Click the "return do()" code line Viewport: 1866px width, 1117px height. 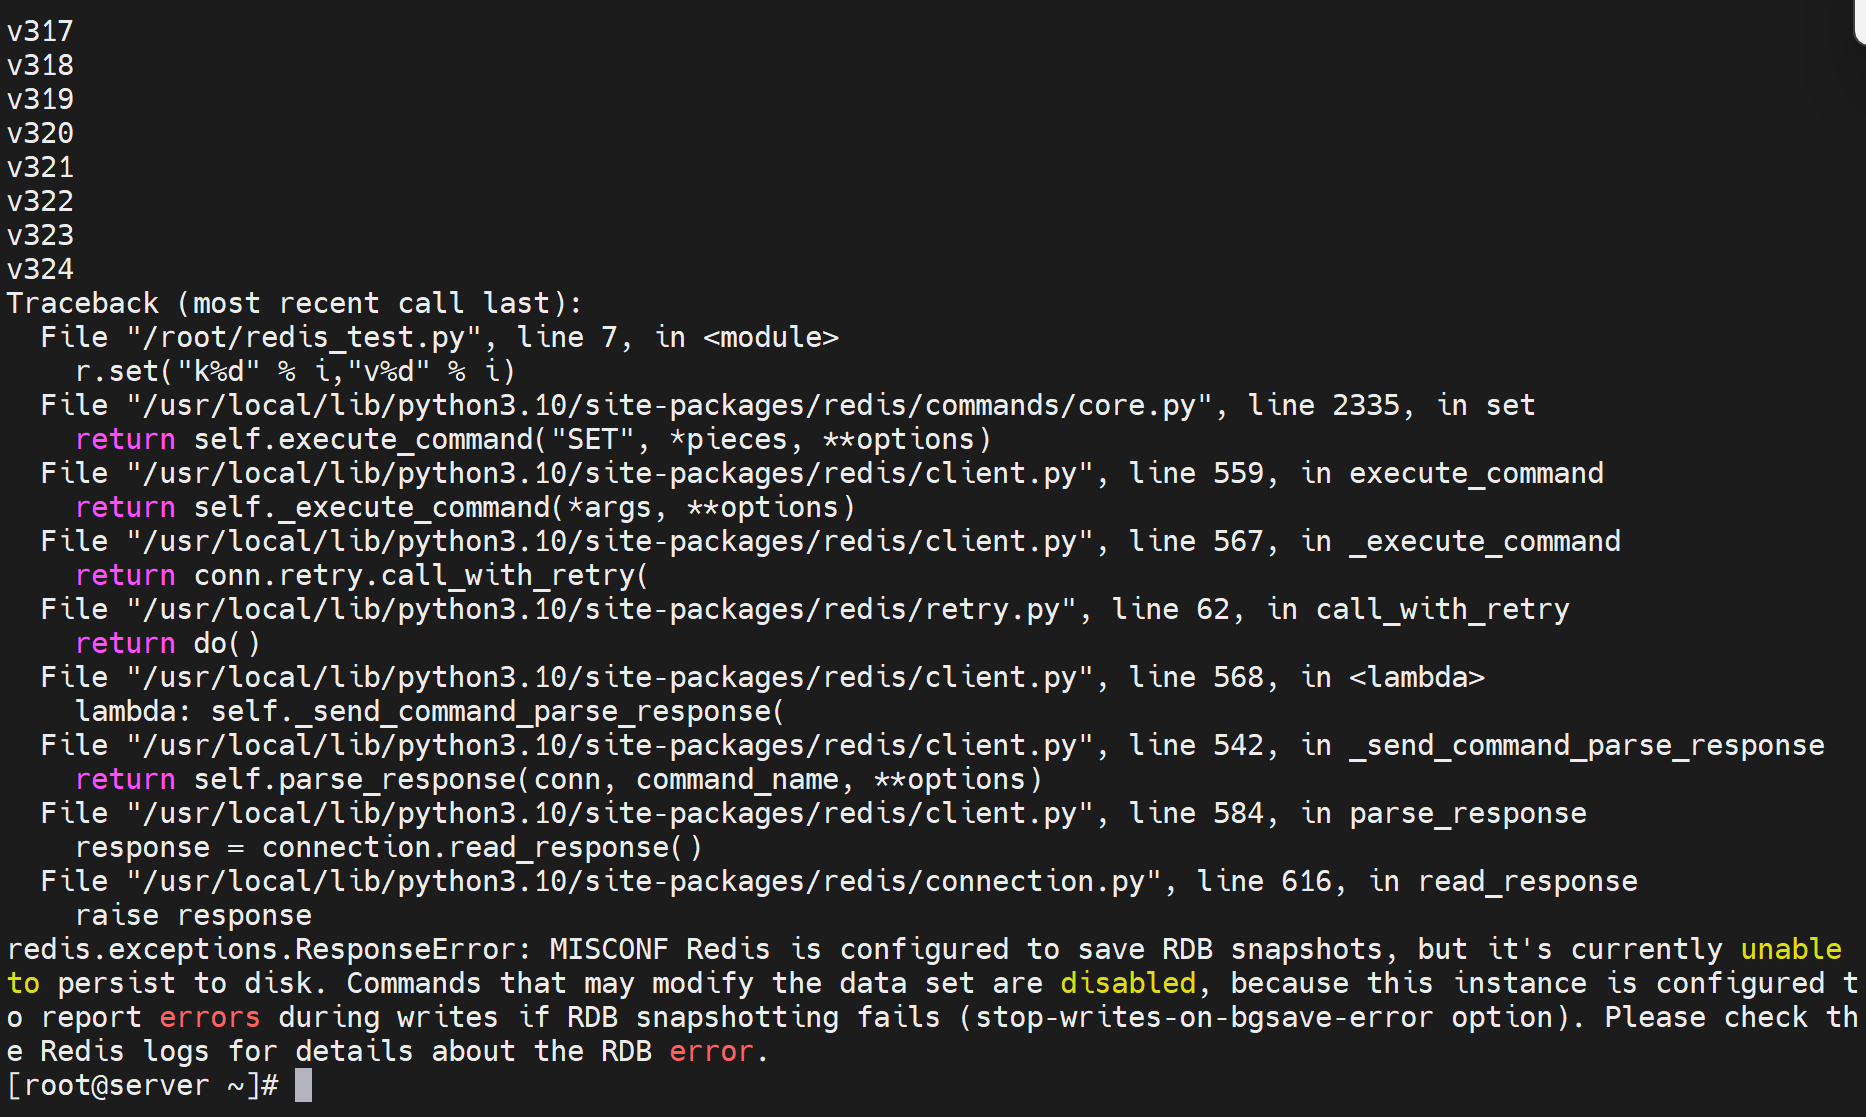point(167,643)
